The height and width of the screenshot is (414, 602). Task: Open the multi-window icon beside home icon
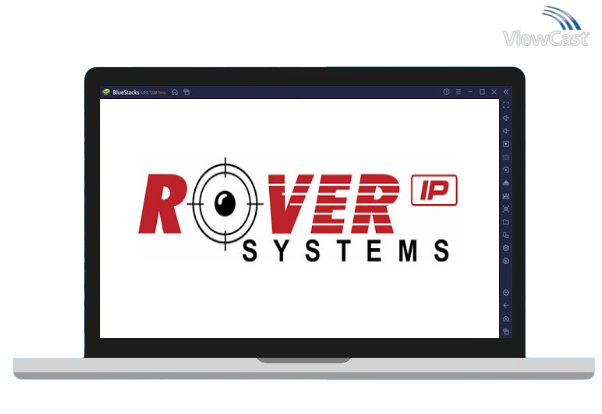(x=187, y=92)
